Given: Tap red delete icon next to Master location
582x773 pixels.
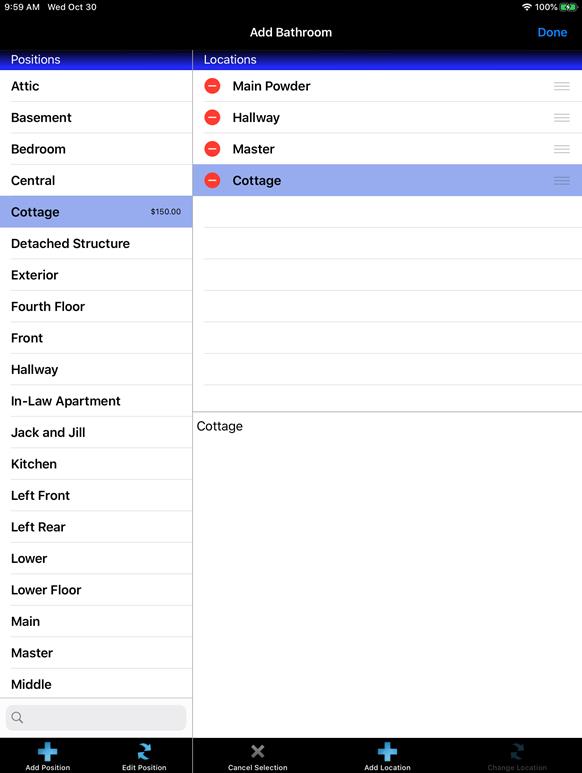Looking at the screenshot, I should (212, 149).
